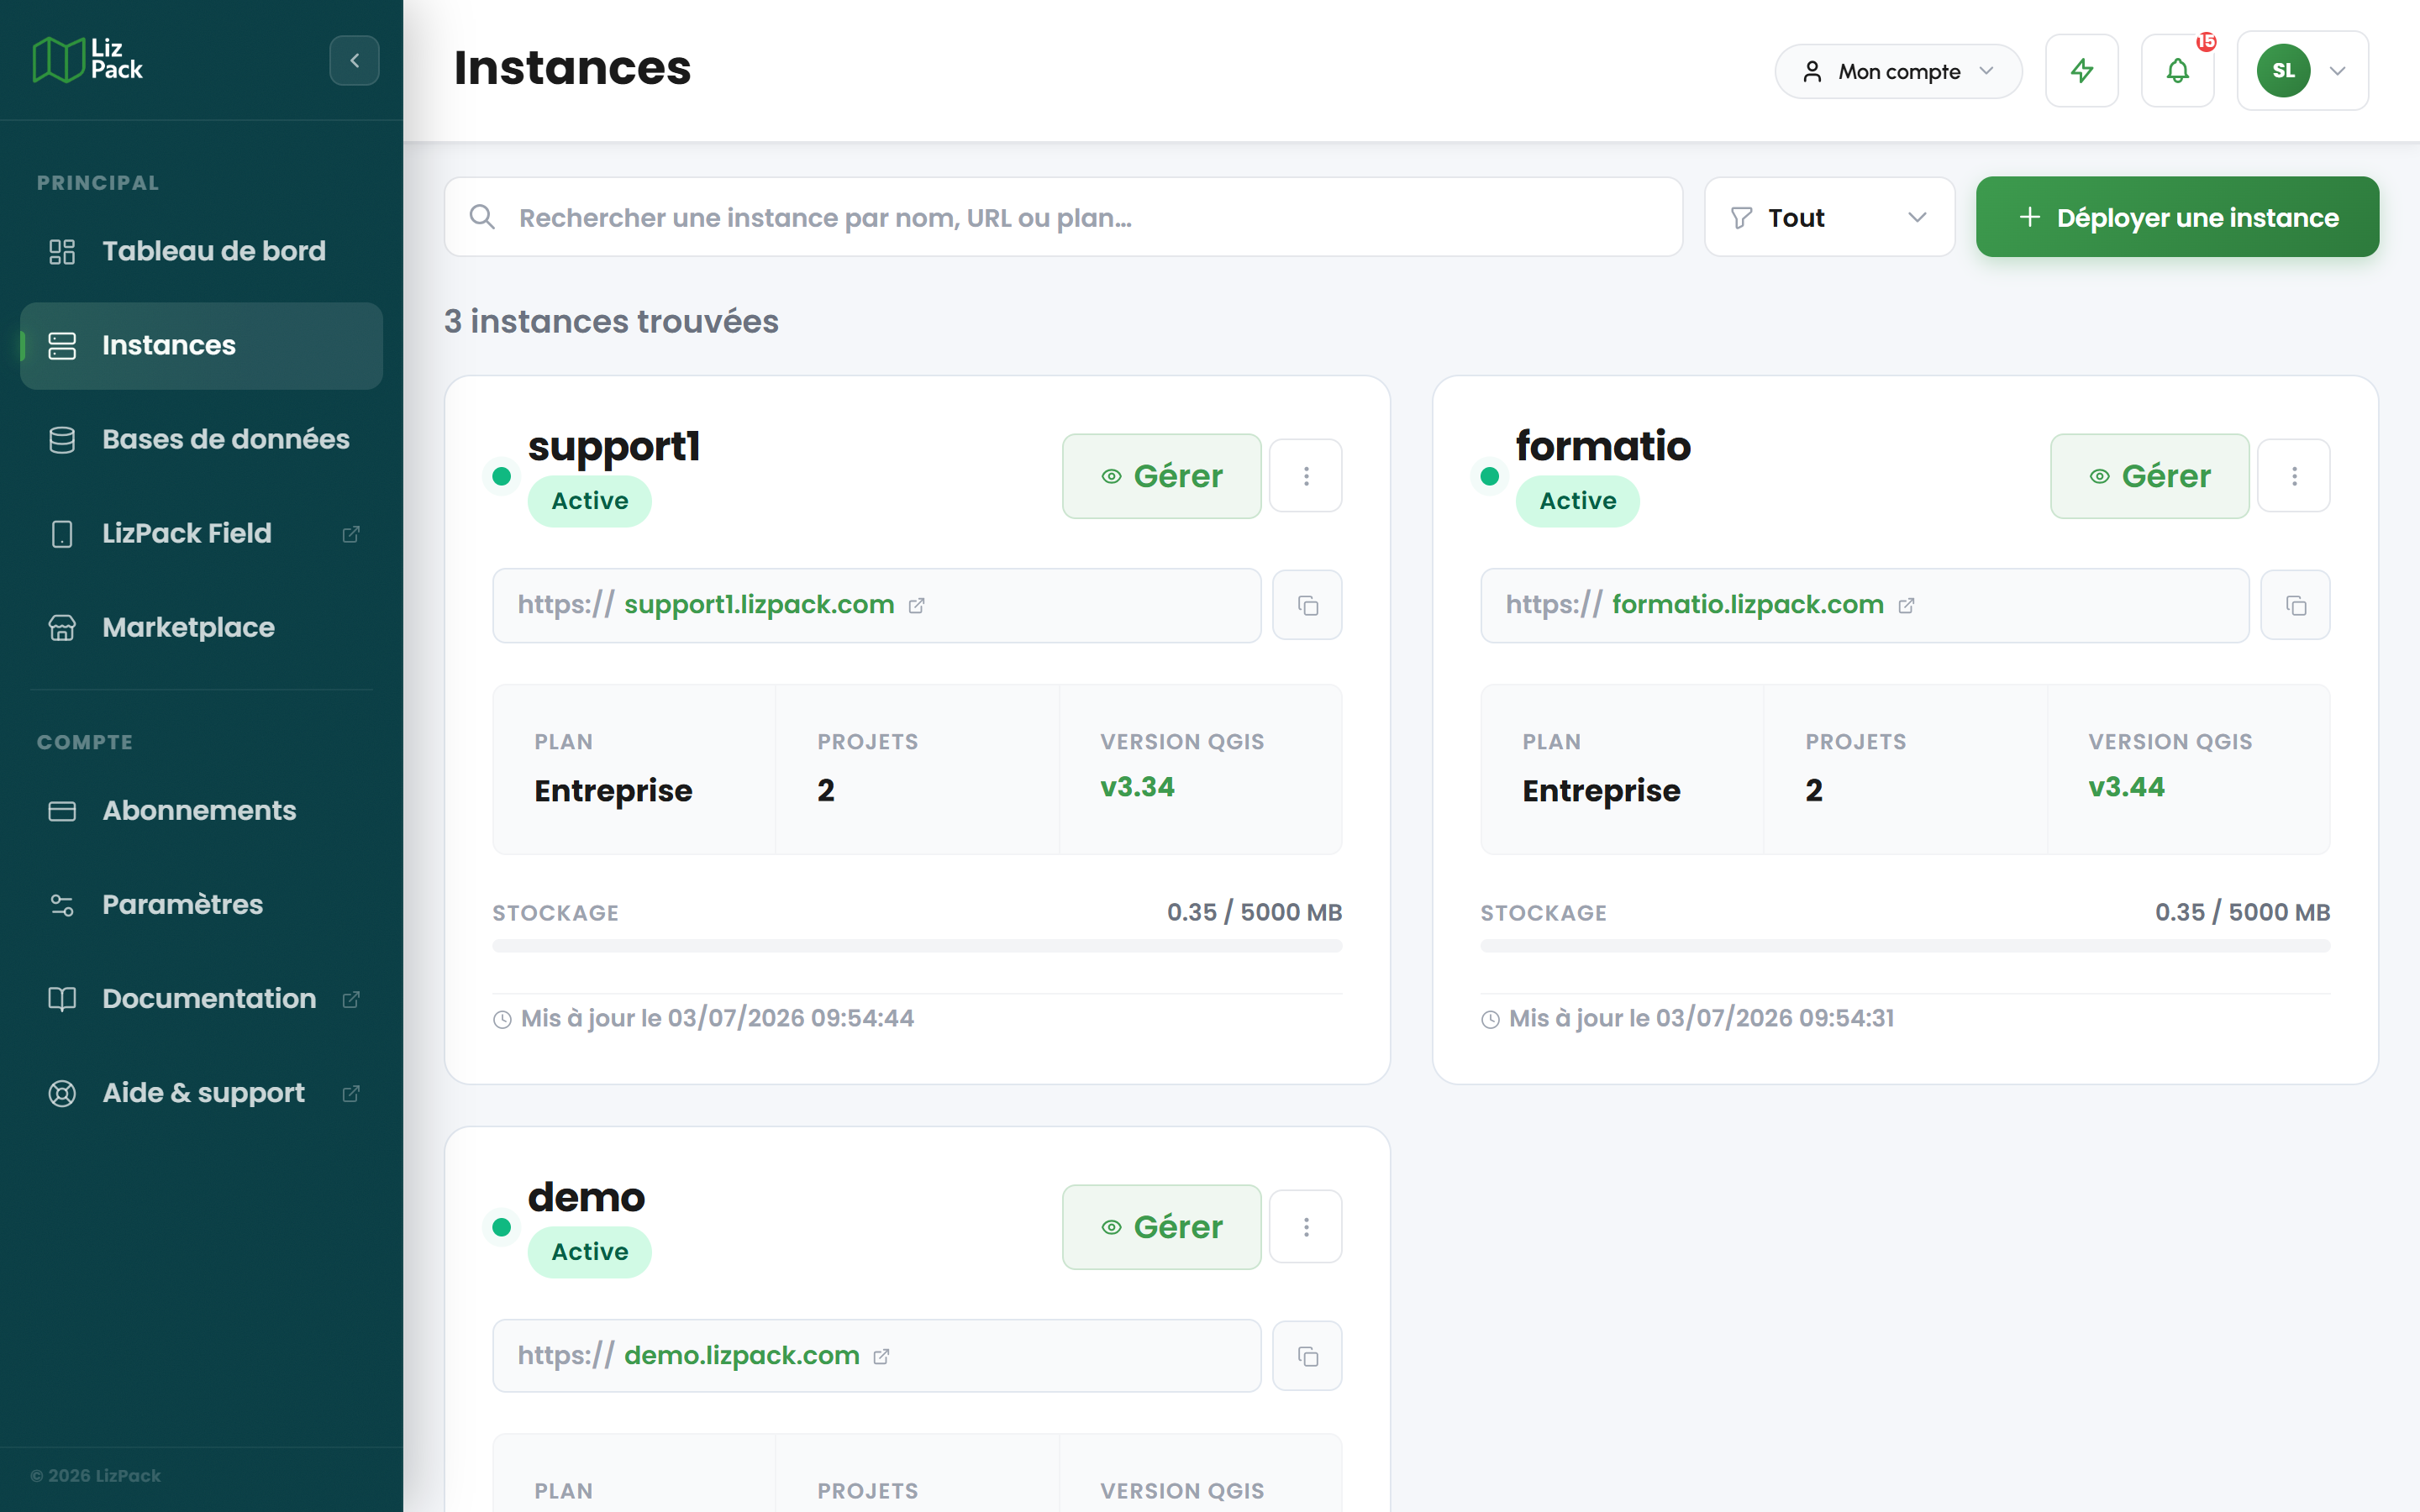2420x1512 pixels.
Task: Click the LizPack logo
Action: point(88,60)
